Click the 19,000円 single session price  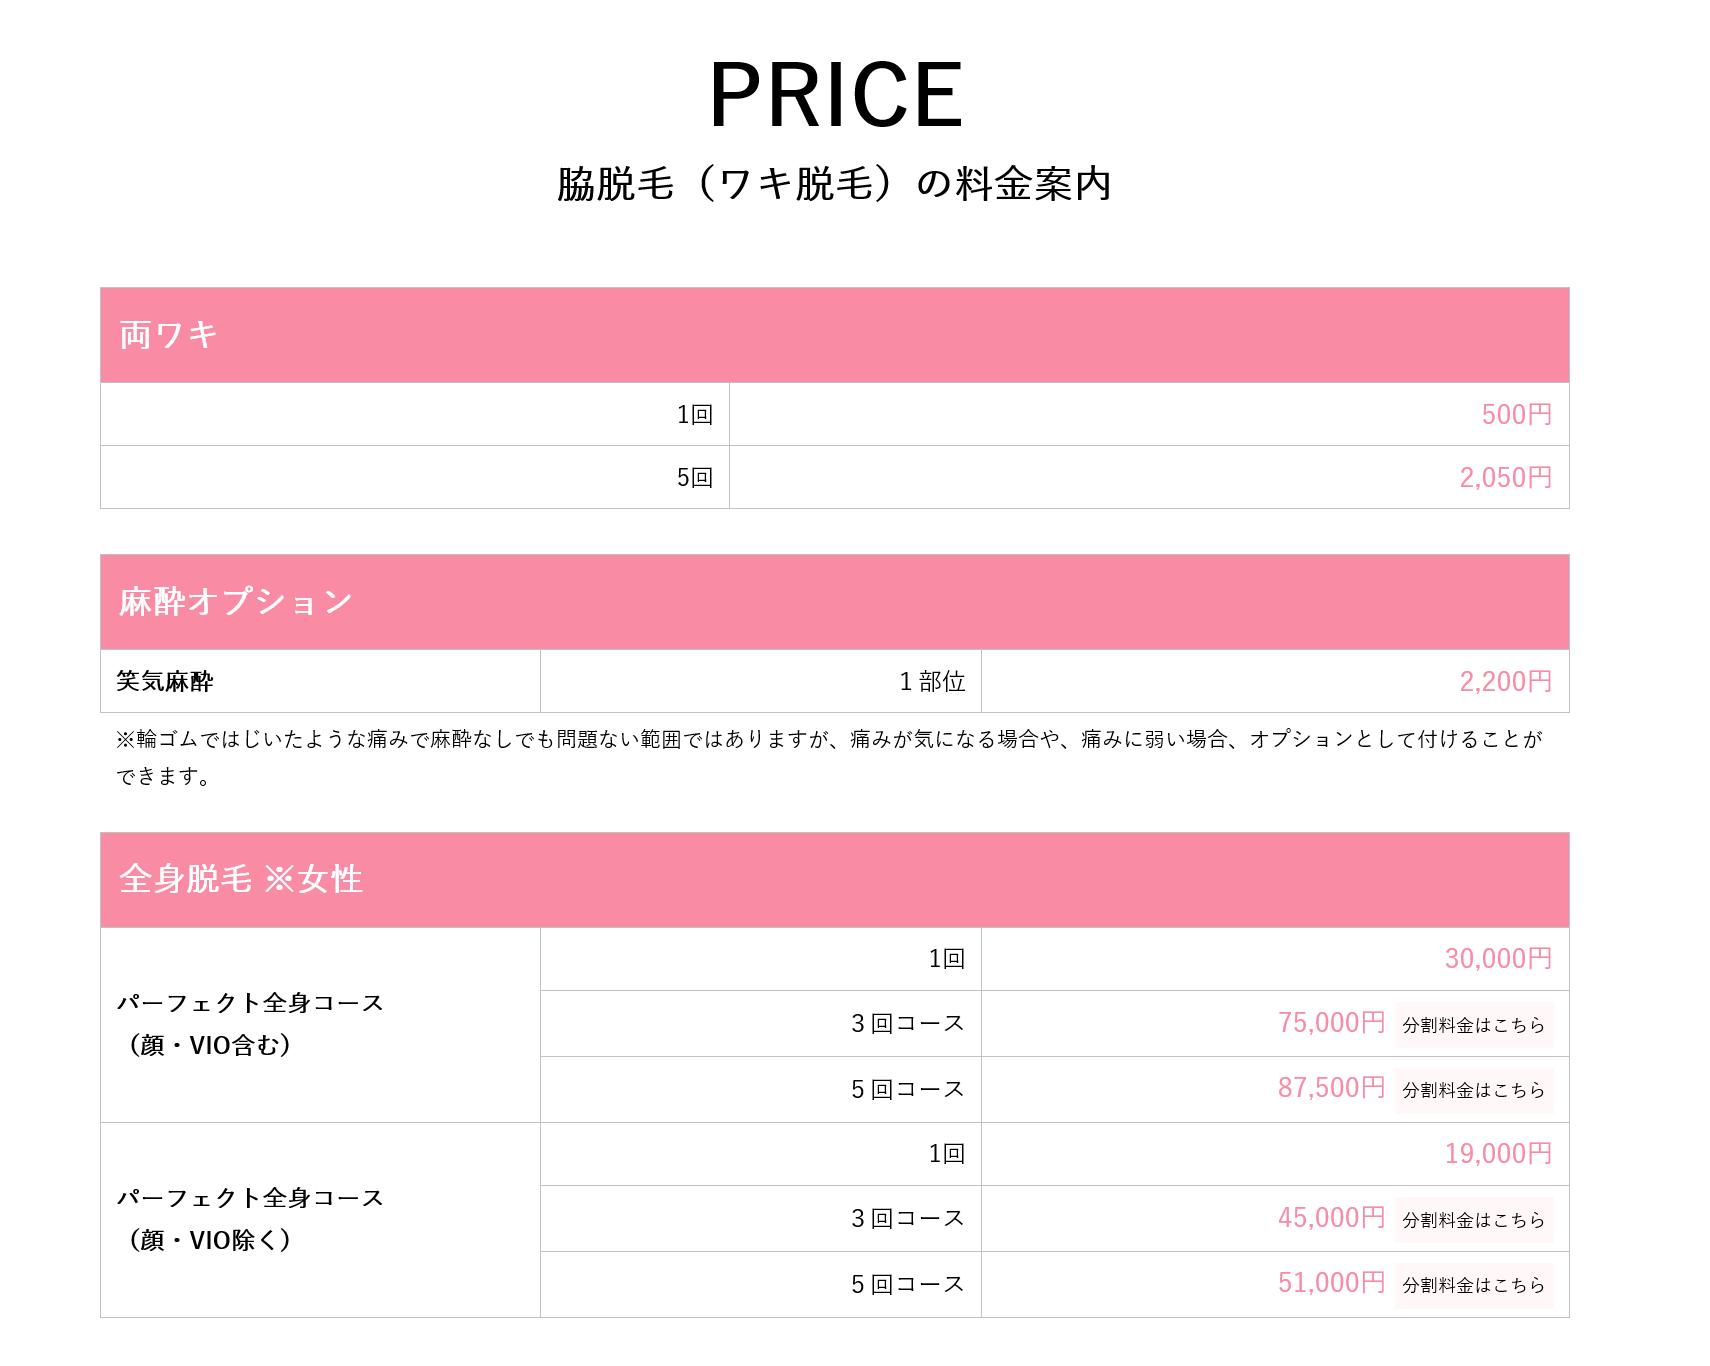point(1498,1154)
